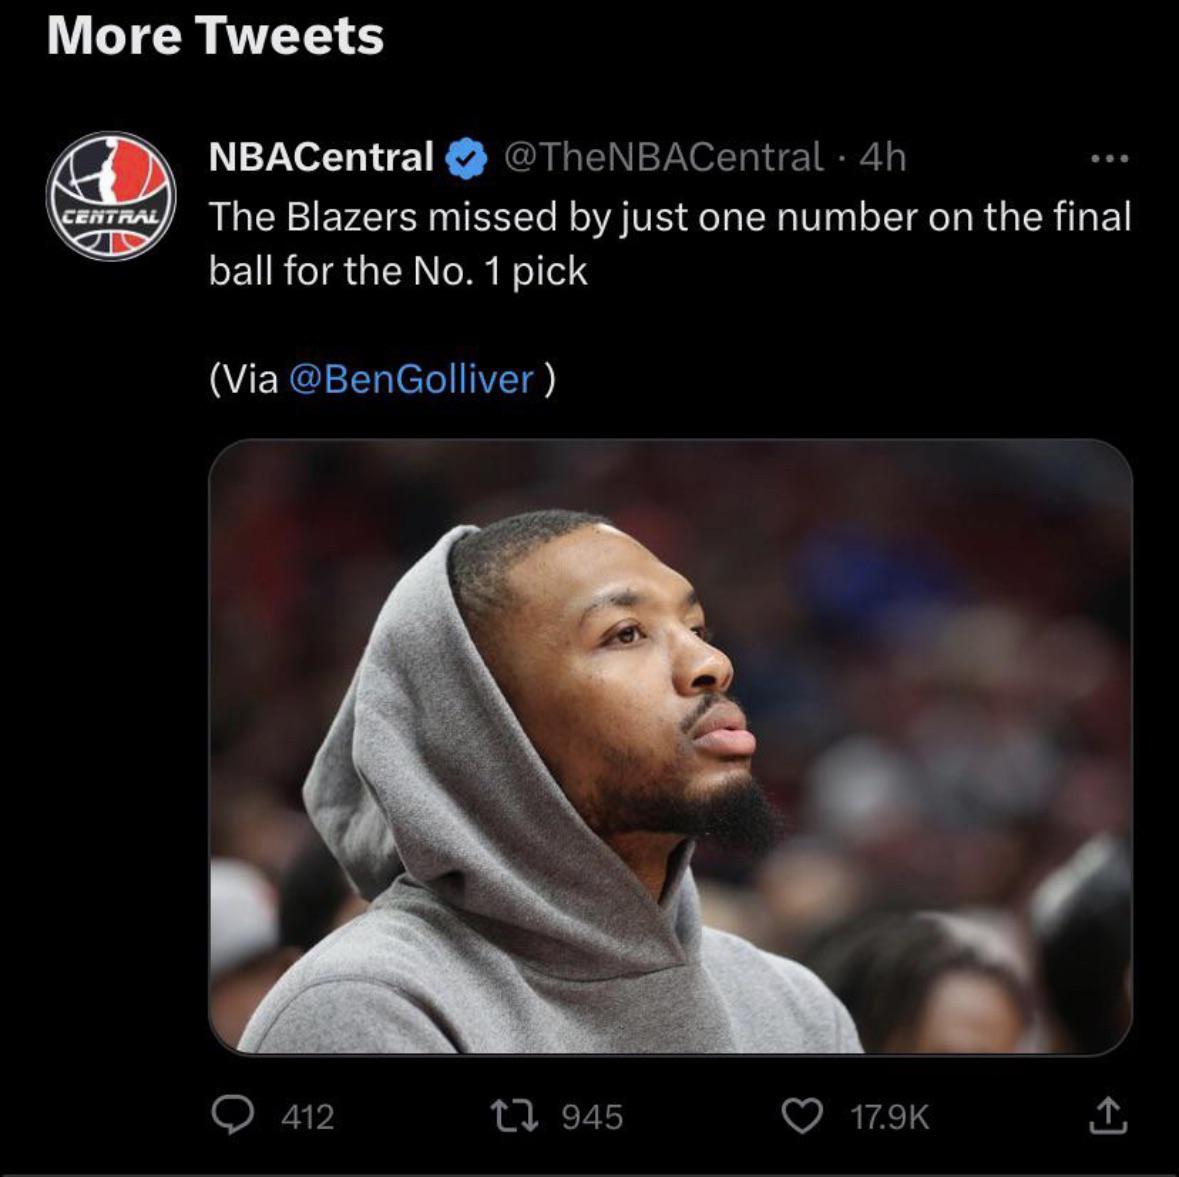Viewport: 1179px width, 1177px height.
Task: Like the tweet with the heart icon
Action: point(800,1116)
